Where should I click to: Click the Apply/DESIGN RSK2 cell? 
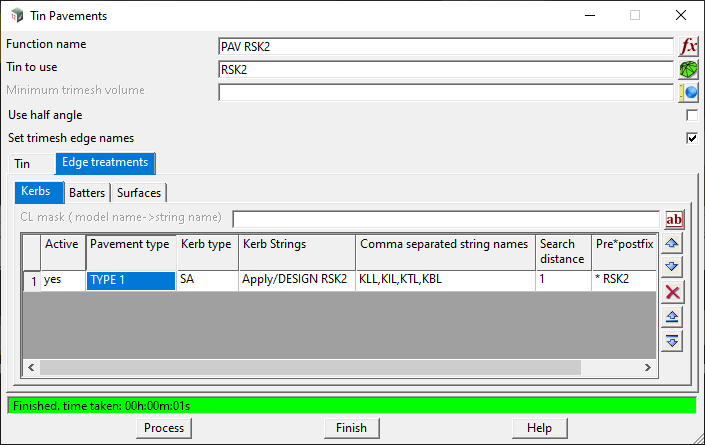click(x=297, y=280)
